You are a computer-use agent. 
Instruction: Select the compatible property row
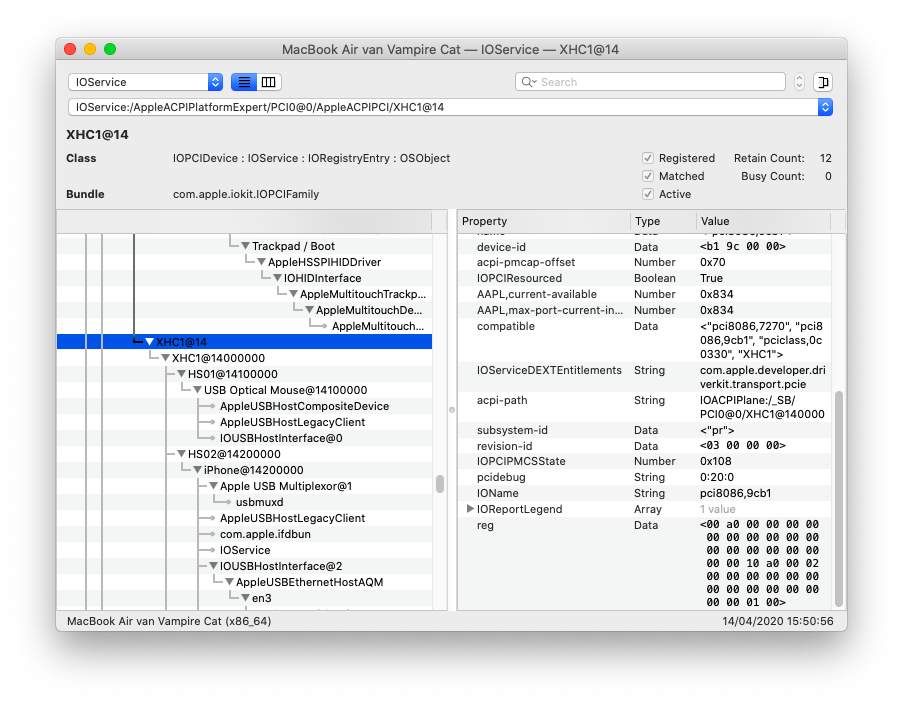(645, 340)
